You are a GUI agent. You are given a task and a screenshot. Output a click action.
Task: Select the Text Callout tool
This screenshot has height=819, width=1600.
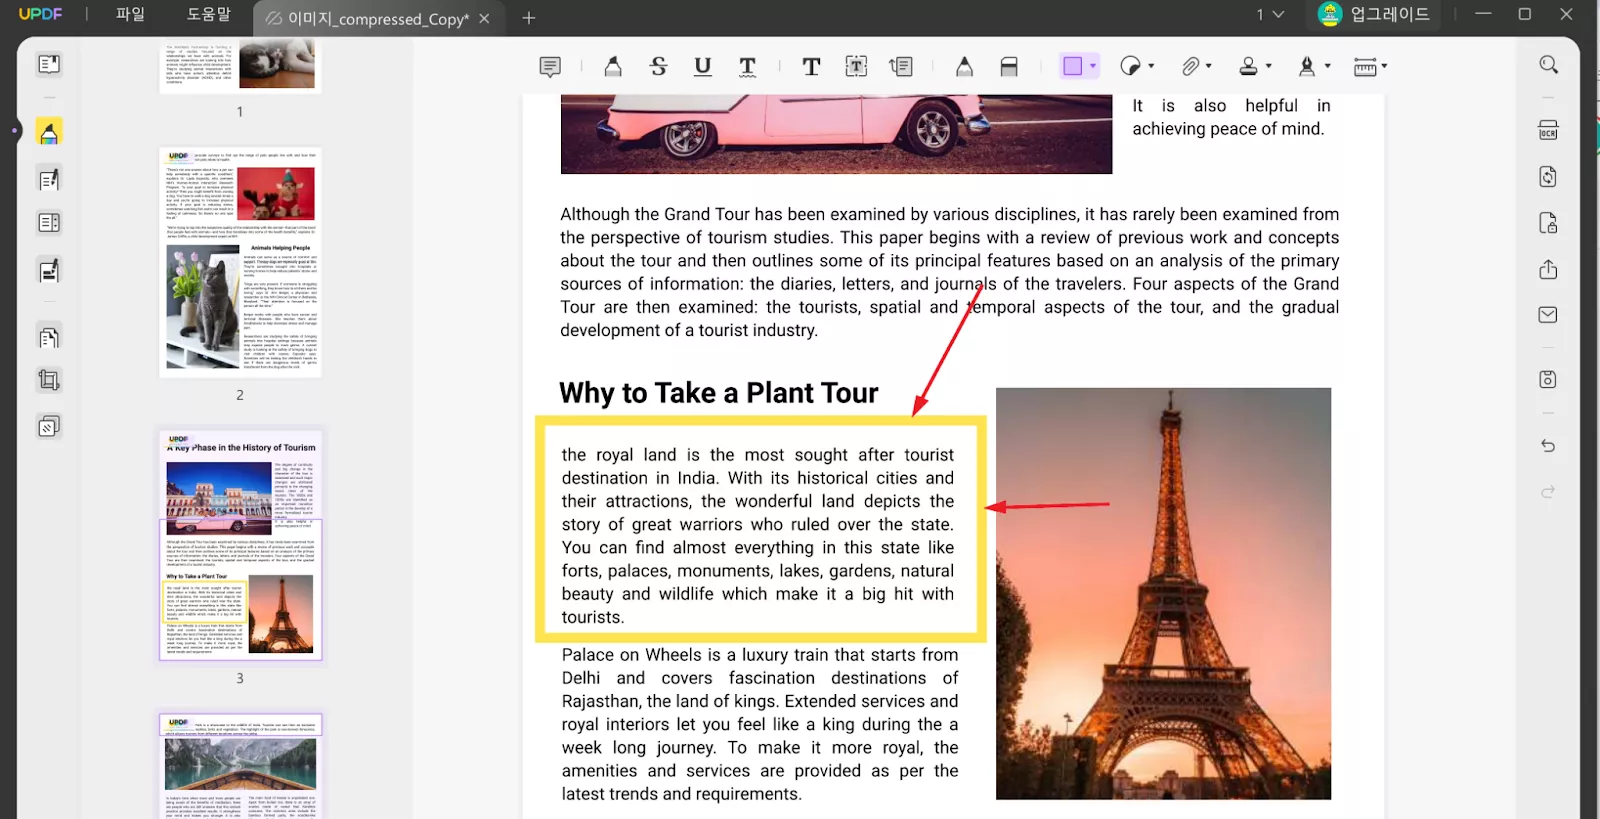coord(901,67)
